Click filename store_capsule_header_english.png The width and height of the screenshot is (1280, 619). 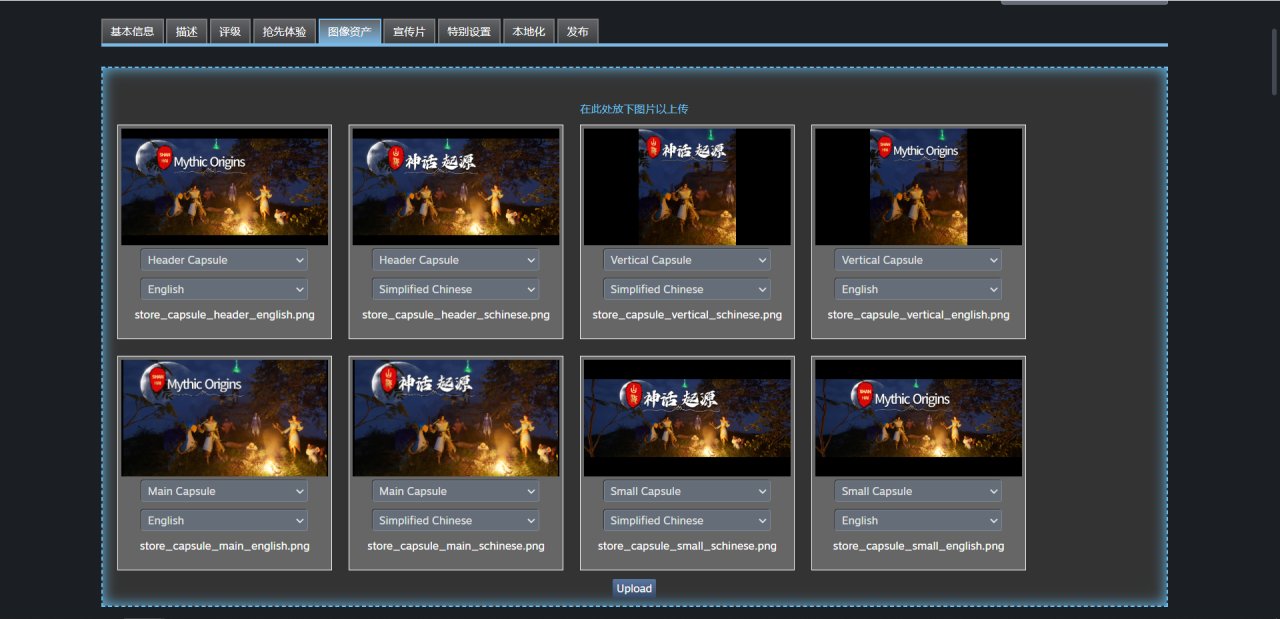click(224, 315)
